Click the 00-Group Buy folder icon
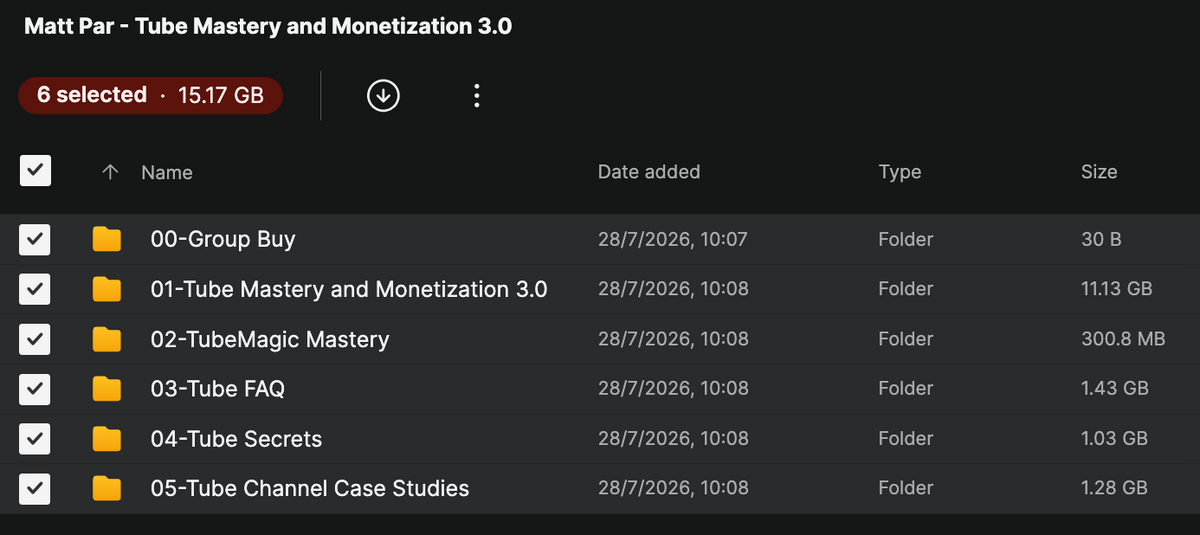Viewport: 1200px width, 535px height. (107, 239)
